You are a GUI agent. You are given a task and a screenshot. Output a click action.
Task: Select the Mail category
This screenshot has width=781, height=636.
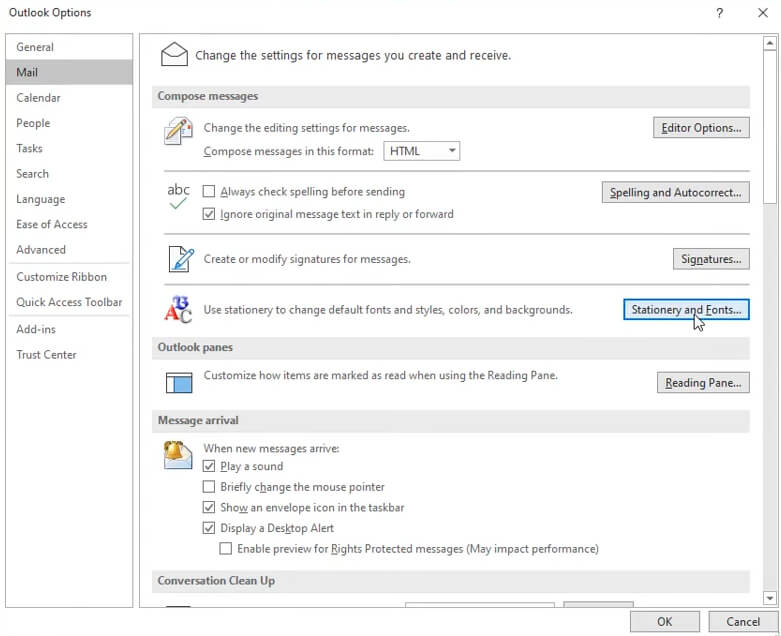69,72
